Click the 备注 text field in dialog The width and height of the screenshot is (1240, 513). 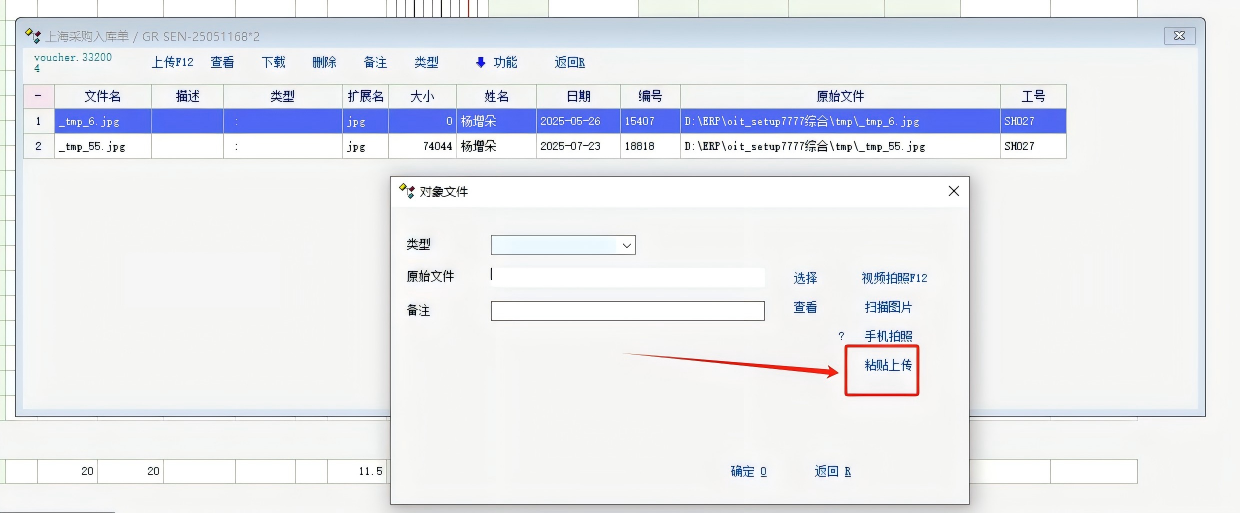tap(627, 311)
